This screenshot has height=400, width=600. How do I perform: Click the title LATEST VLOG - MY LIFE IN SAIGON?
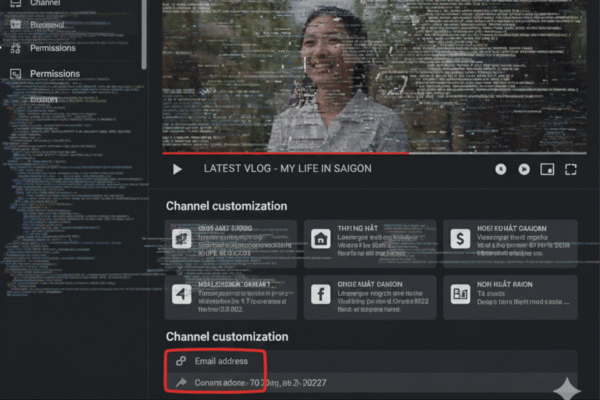pos(287,169)
